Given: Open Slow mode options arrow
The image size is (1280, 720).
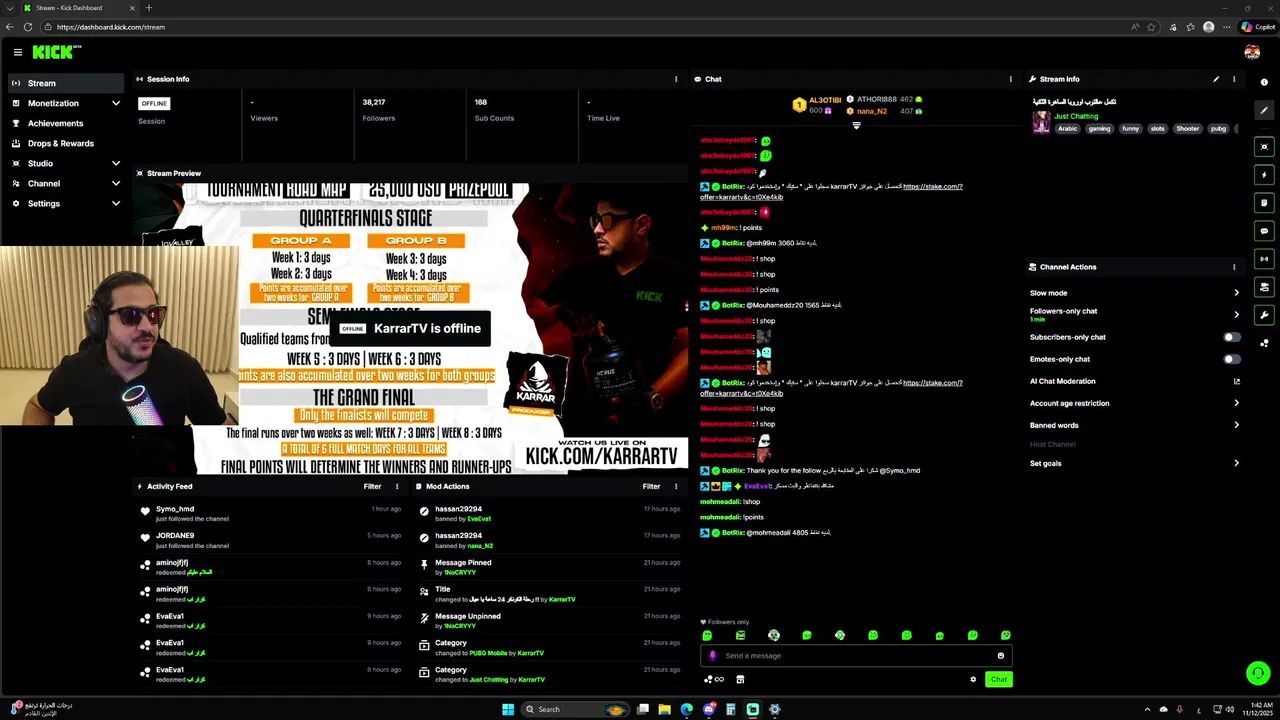Looking at the screenshot, I should tap(1236, 293).
